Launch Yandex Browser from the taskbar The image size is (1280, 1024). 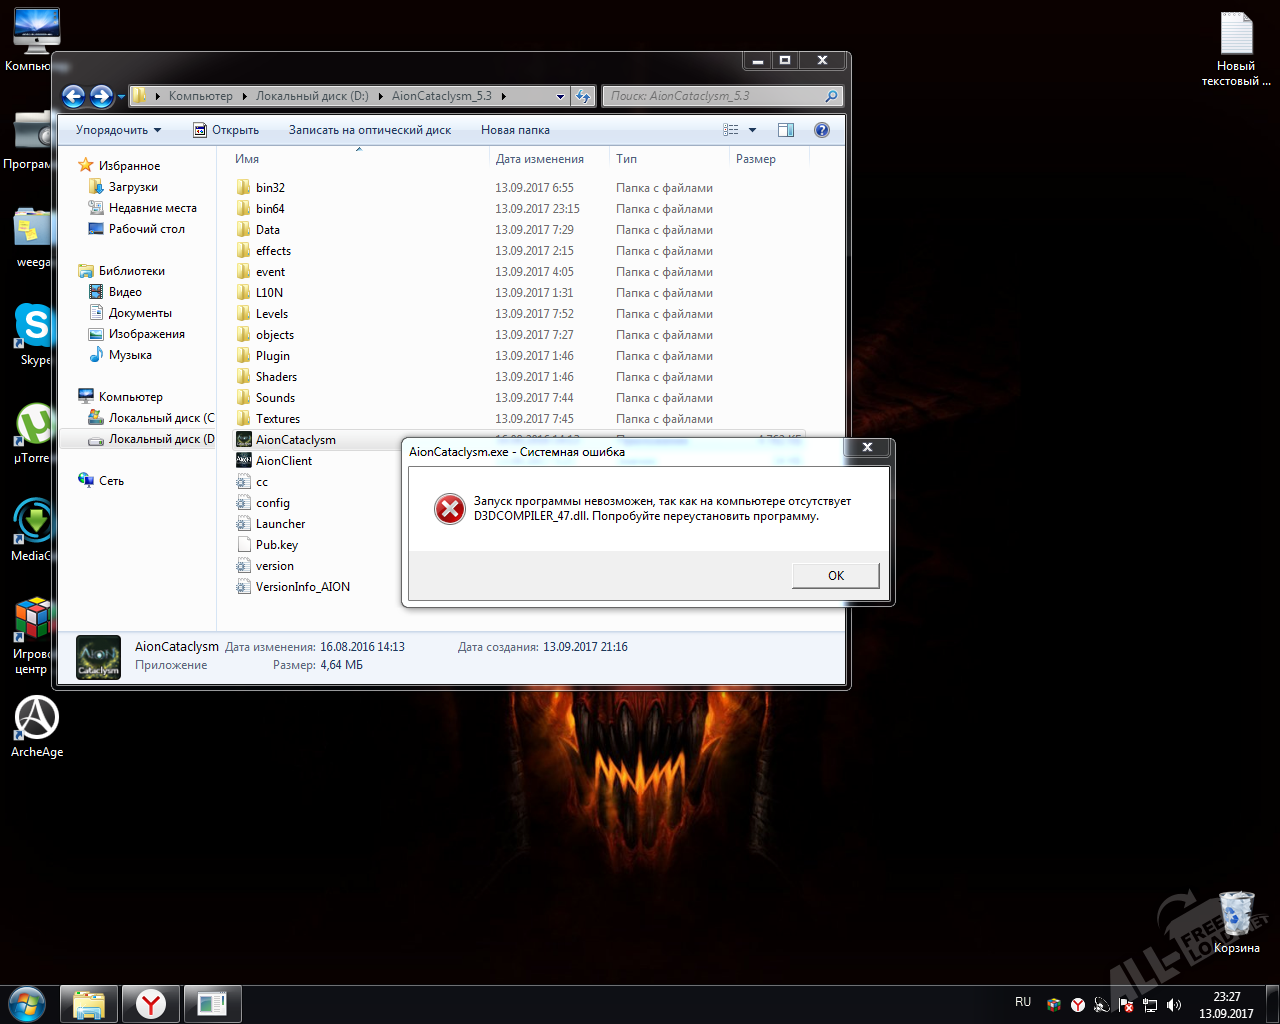tap(151, 1003)
